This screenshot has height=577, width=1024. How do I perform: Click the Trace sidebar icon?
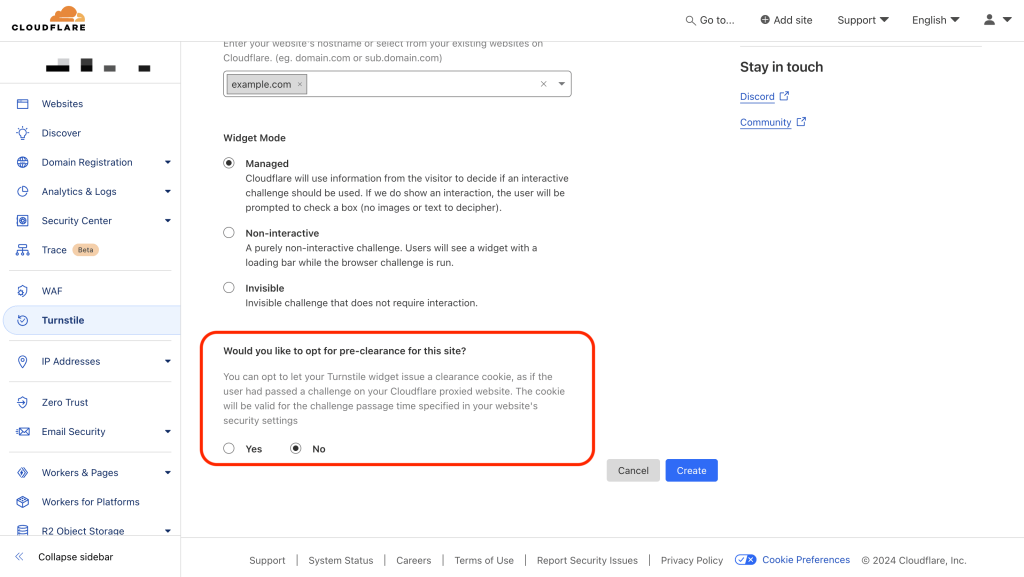click(x=22, y=250)
